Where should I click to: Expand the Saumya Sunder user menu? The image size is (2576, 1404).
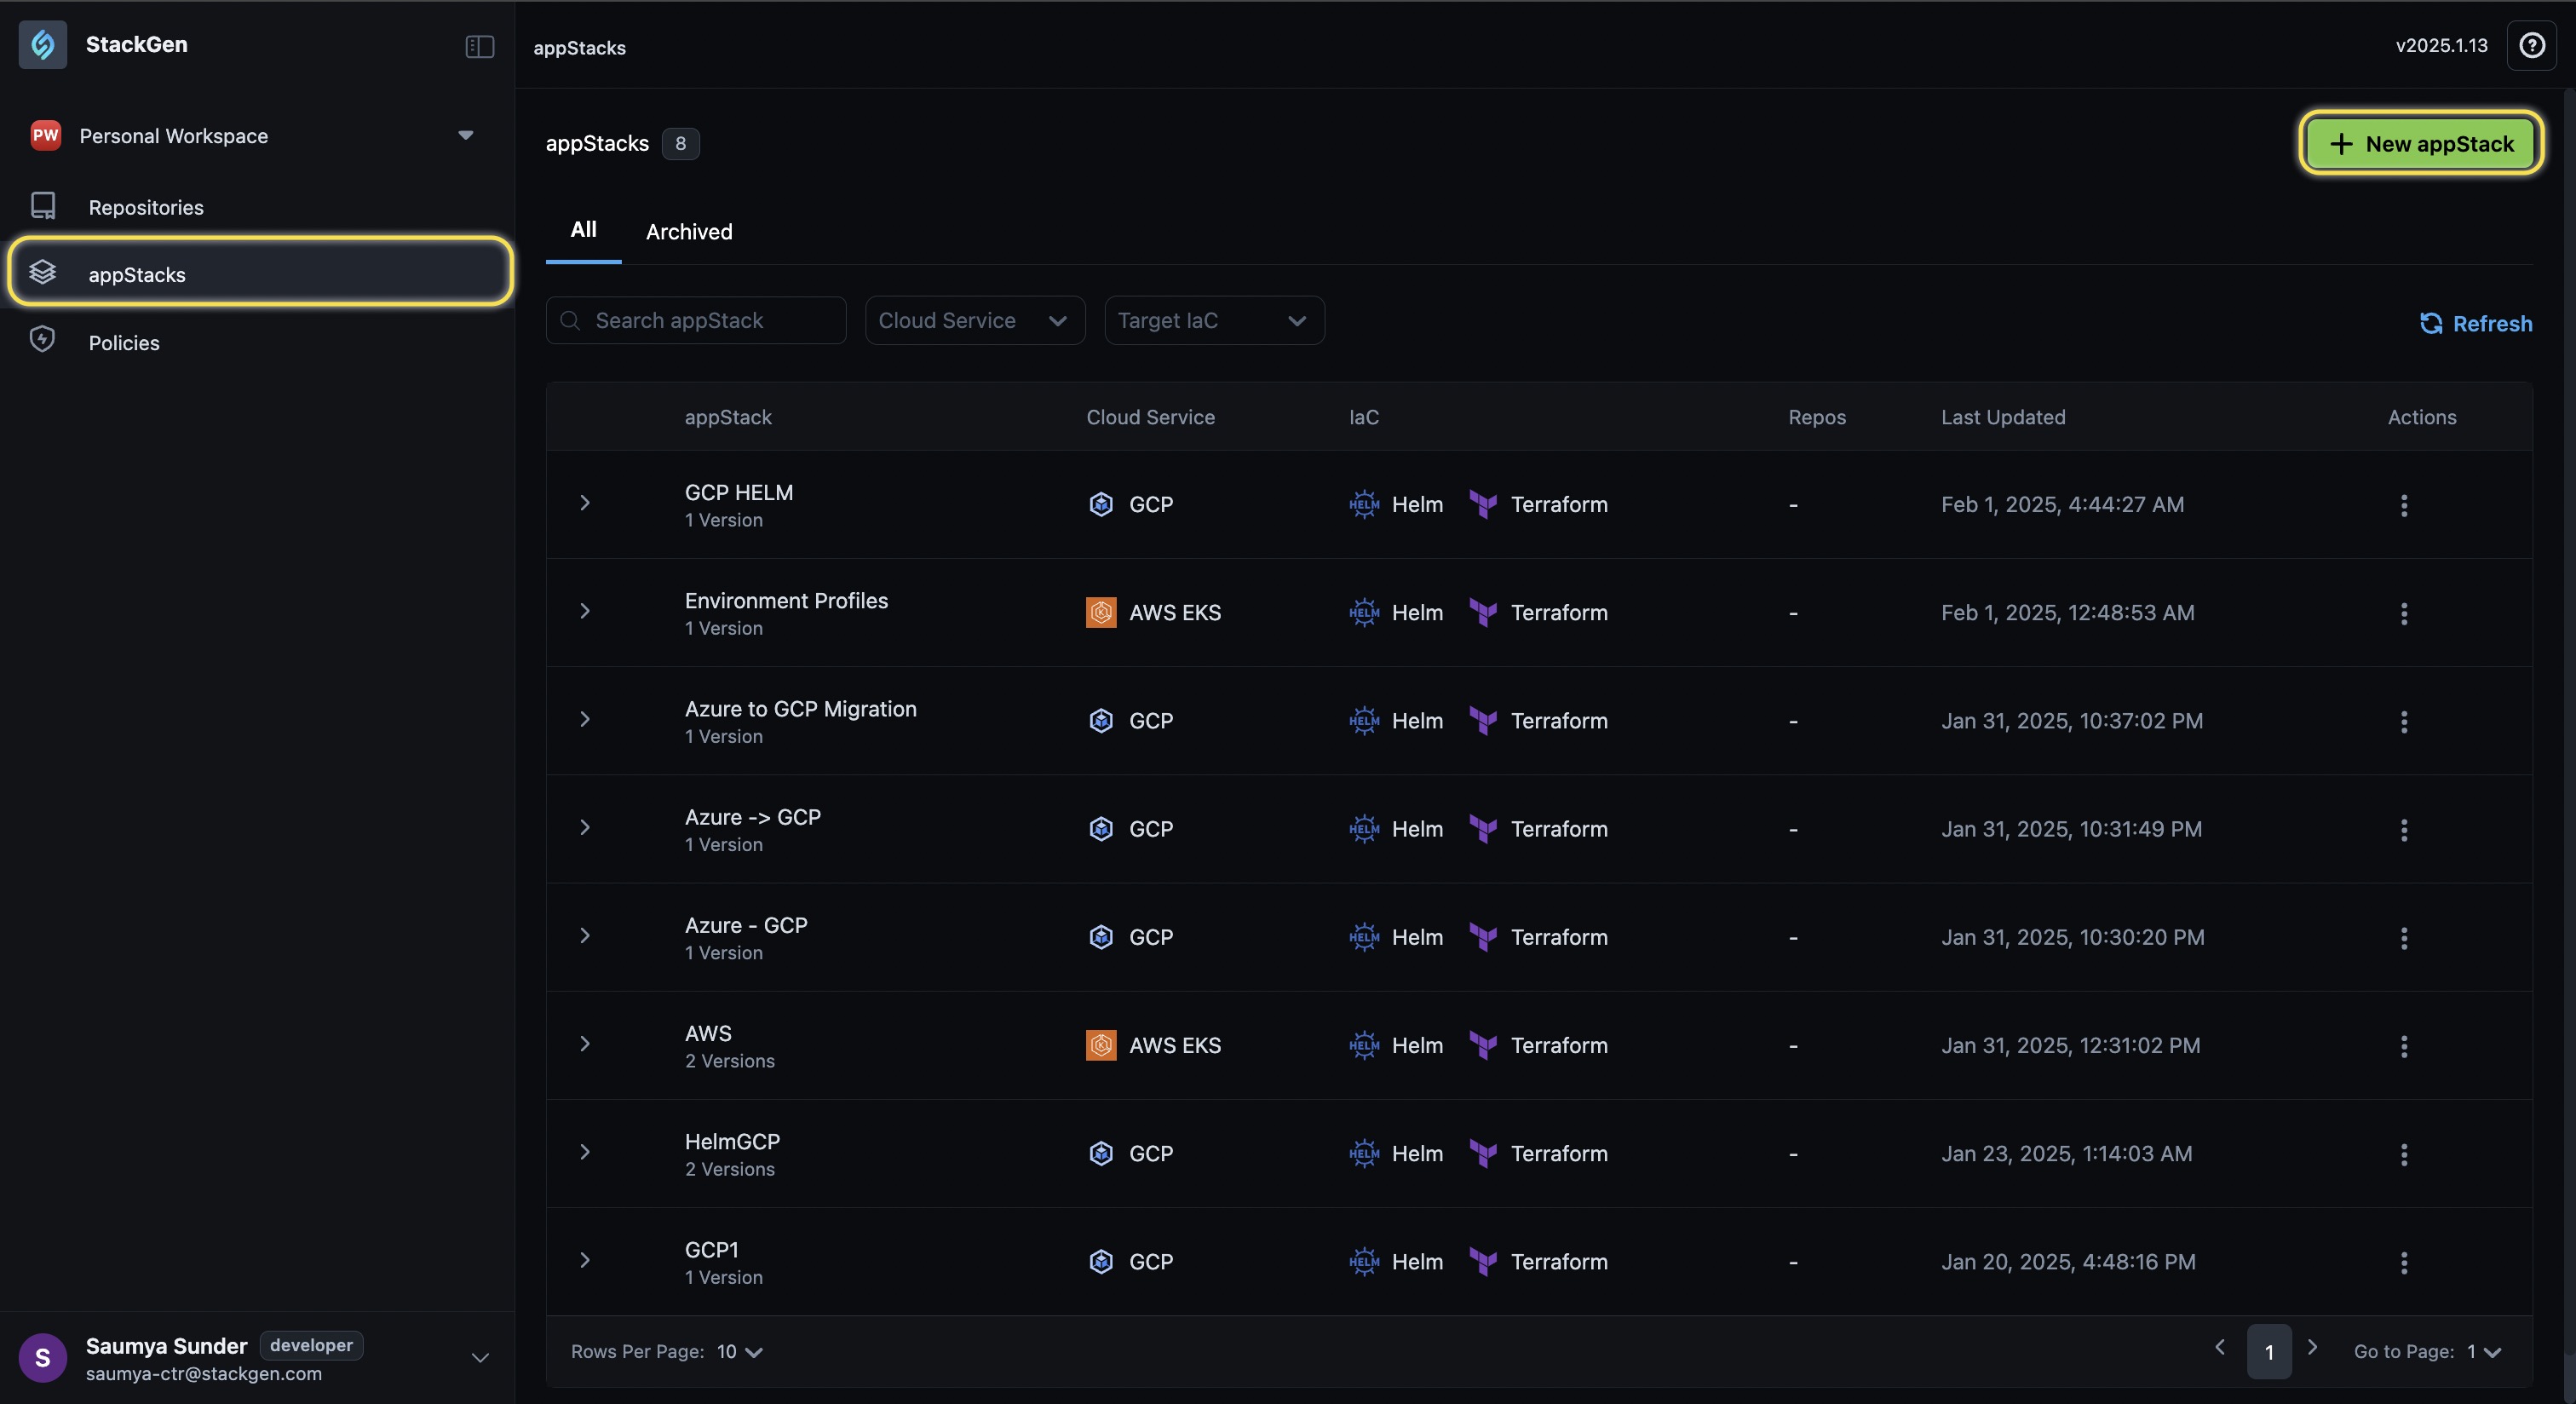tap(480, 1357)
